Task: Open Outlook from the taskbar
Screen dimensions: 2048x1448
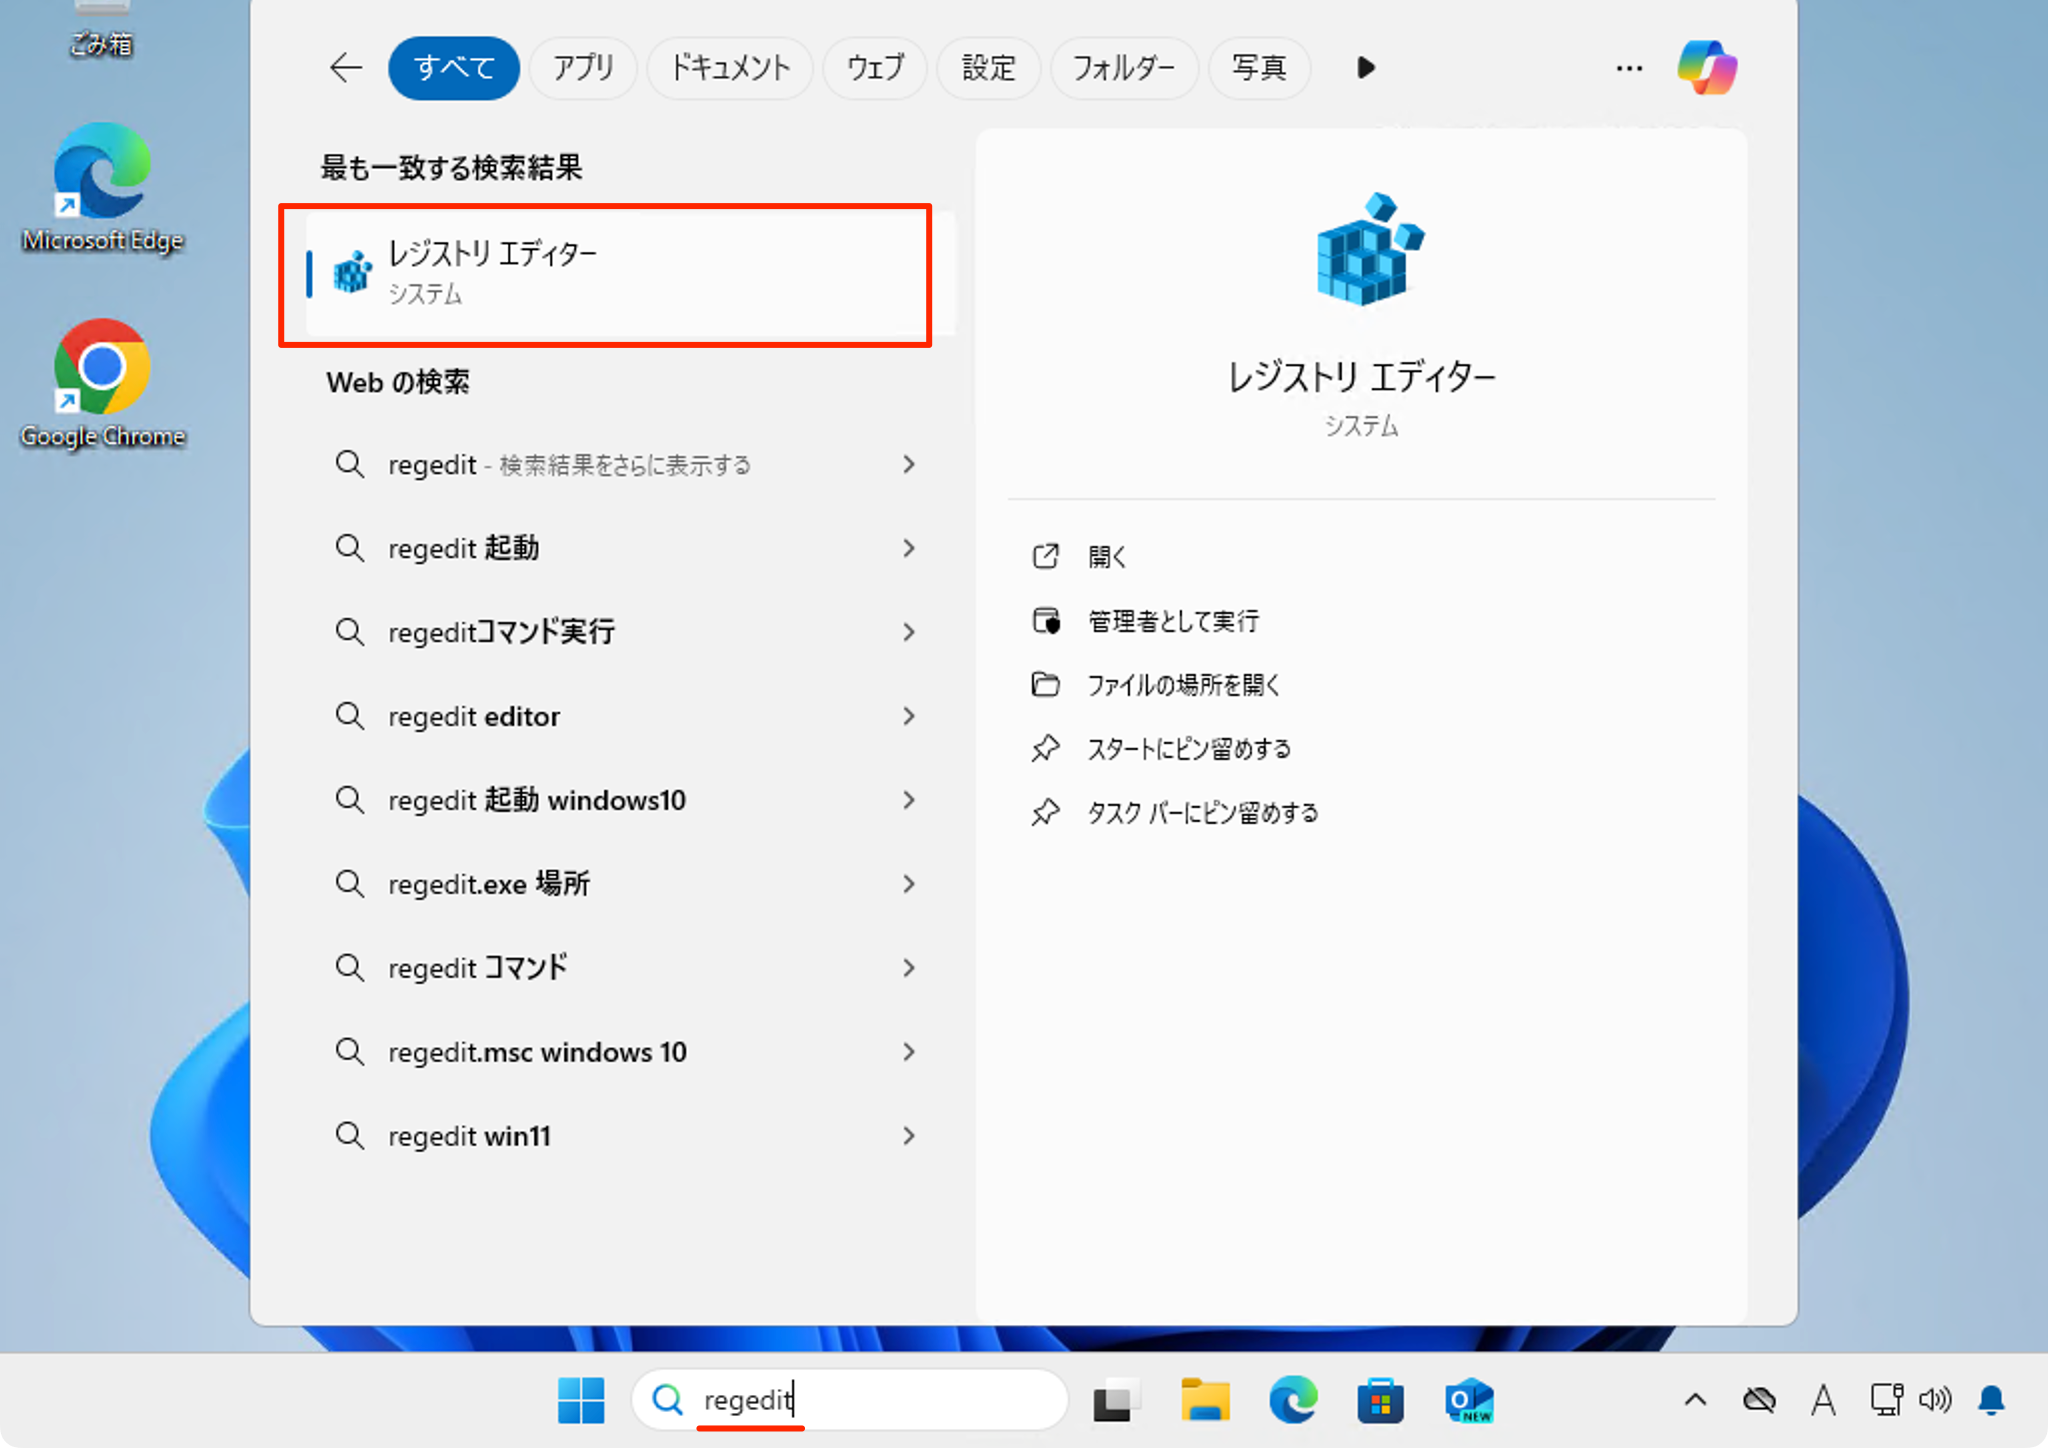Action: tap(1467, 1400)
